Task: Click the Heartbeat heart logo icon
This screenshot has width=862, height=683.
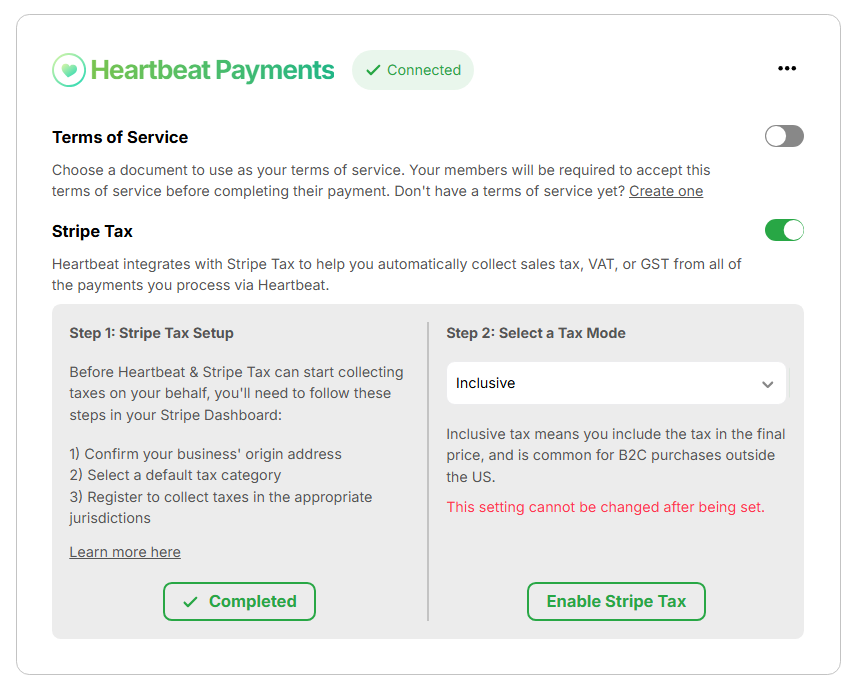Action: [69, 70]
